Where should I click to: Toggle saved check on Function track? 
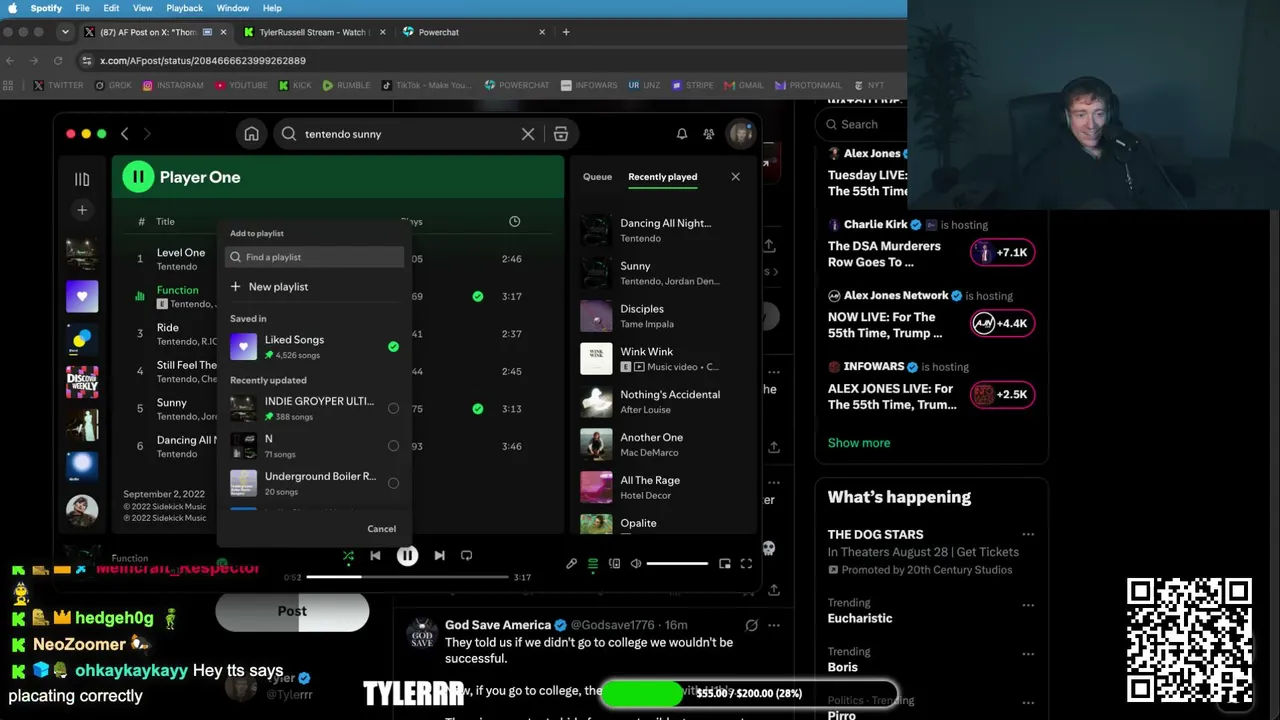(x=478, y=296)
